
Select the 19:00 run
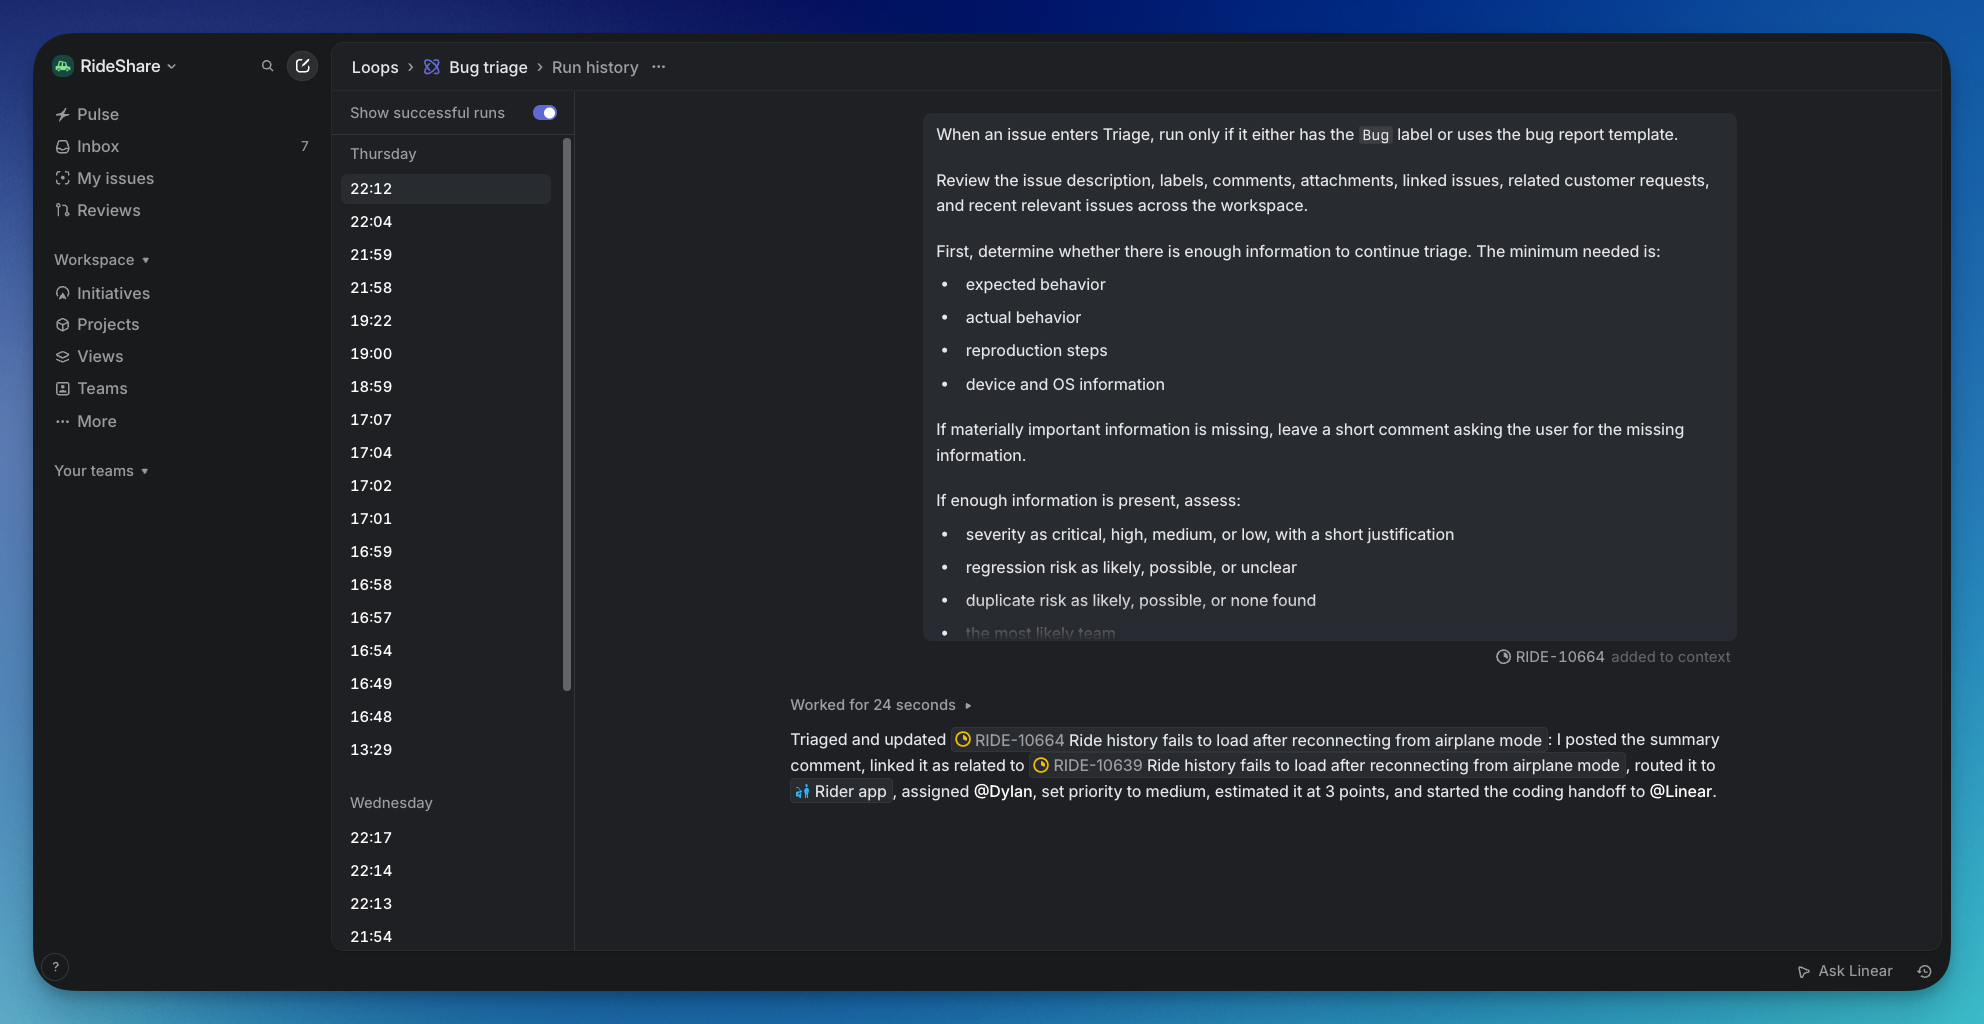pyautogui.click(x=446, y=354)
